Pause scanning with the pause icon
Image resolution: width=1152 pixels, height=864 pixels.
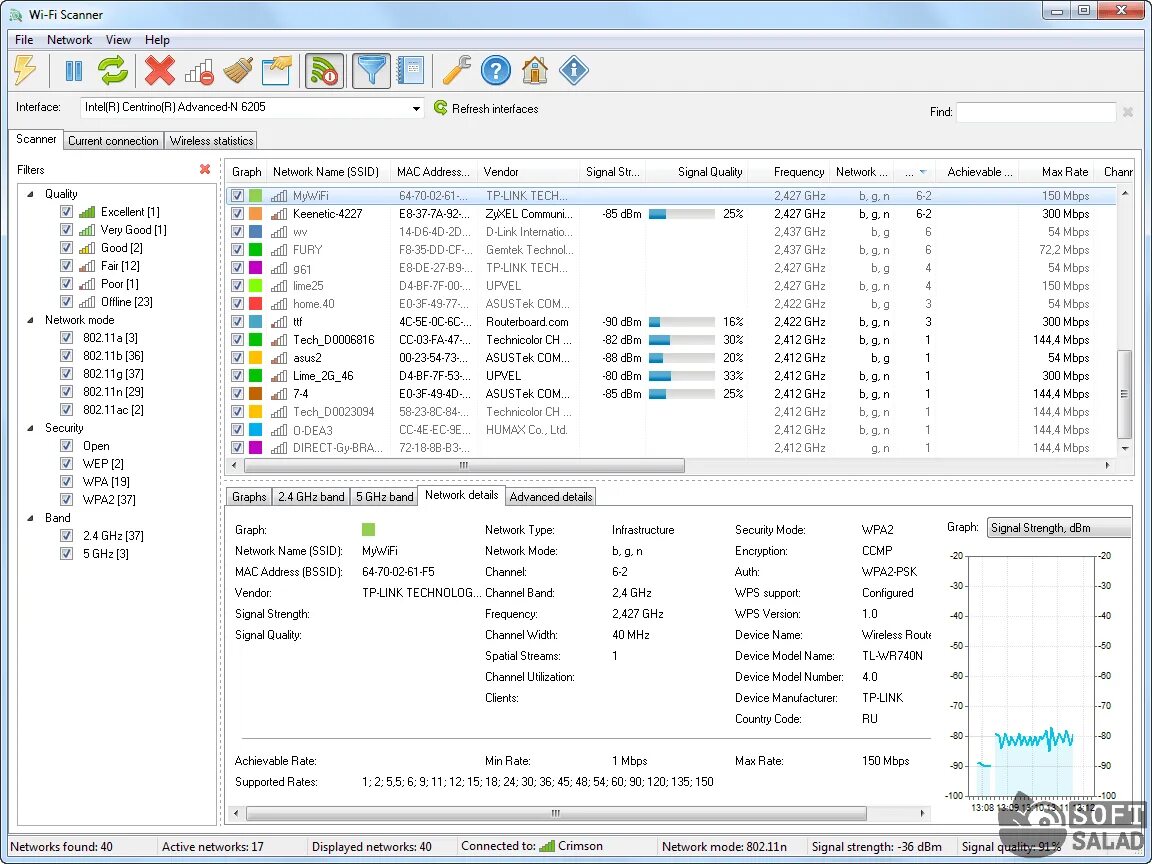pyautogui.click(x=73, y=71)
